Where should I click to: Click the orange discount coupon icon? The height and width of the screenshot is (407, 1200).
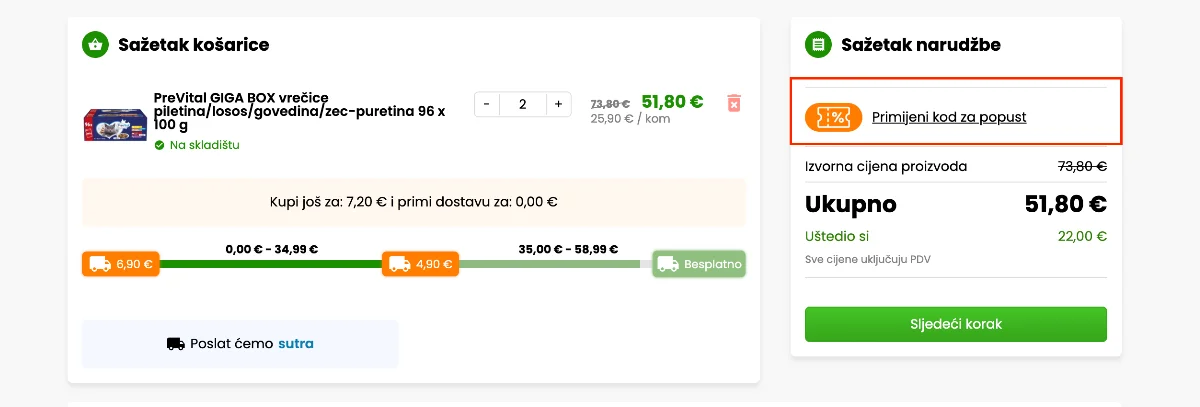pos(833,117)
